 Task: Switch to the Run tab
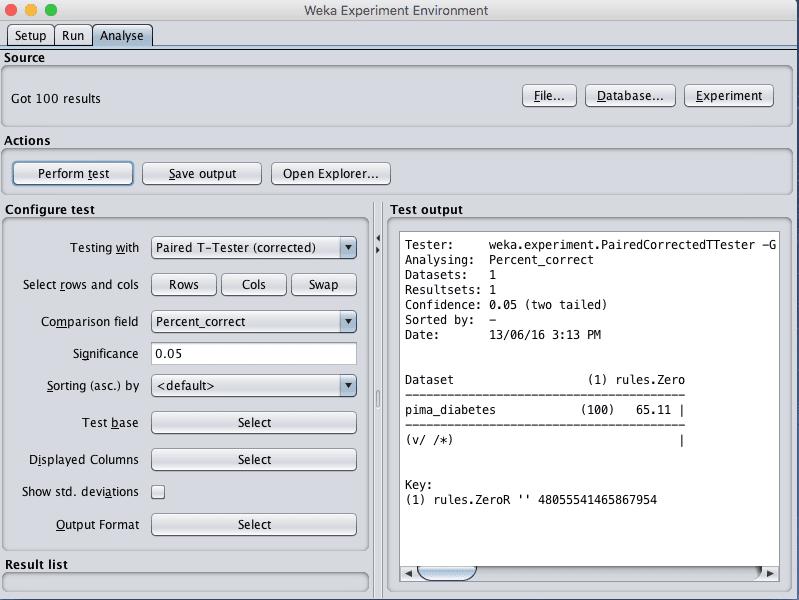tap(73, 36)
